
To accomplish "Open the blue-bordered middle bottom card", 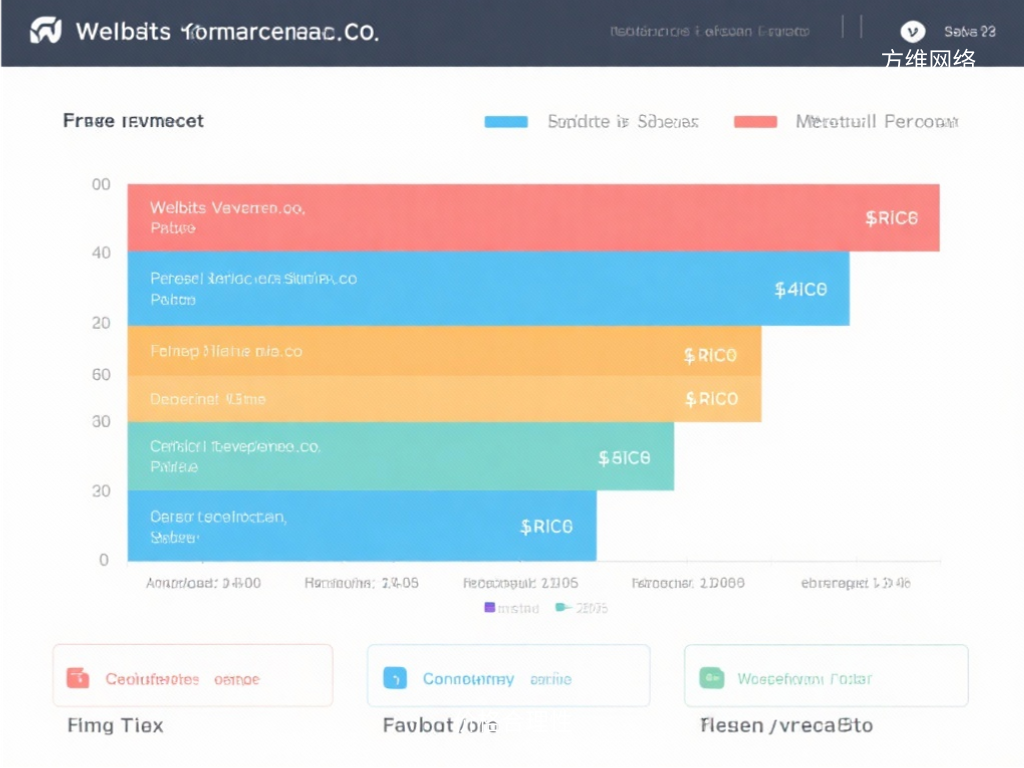I will tap(508, 676).
